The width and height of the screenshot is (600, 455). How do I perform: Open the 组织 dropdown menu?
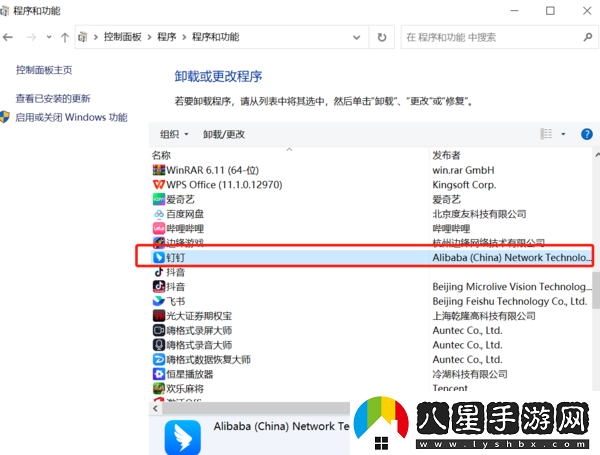click(x=174, y=134)
